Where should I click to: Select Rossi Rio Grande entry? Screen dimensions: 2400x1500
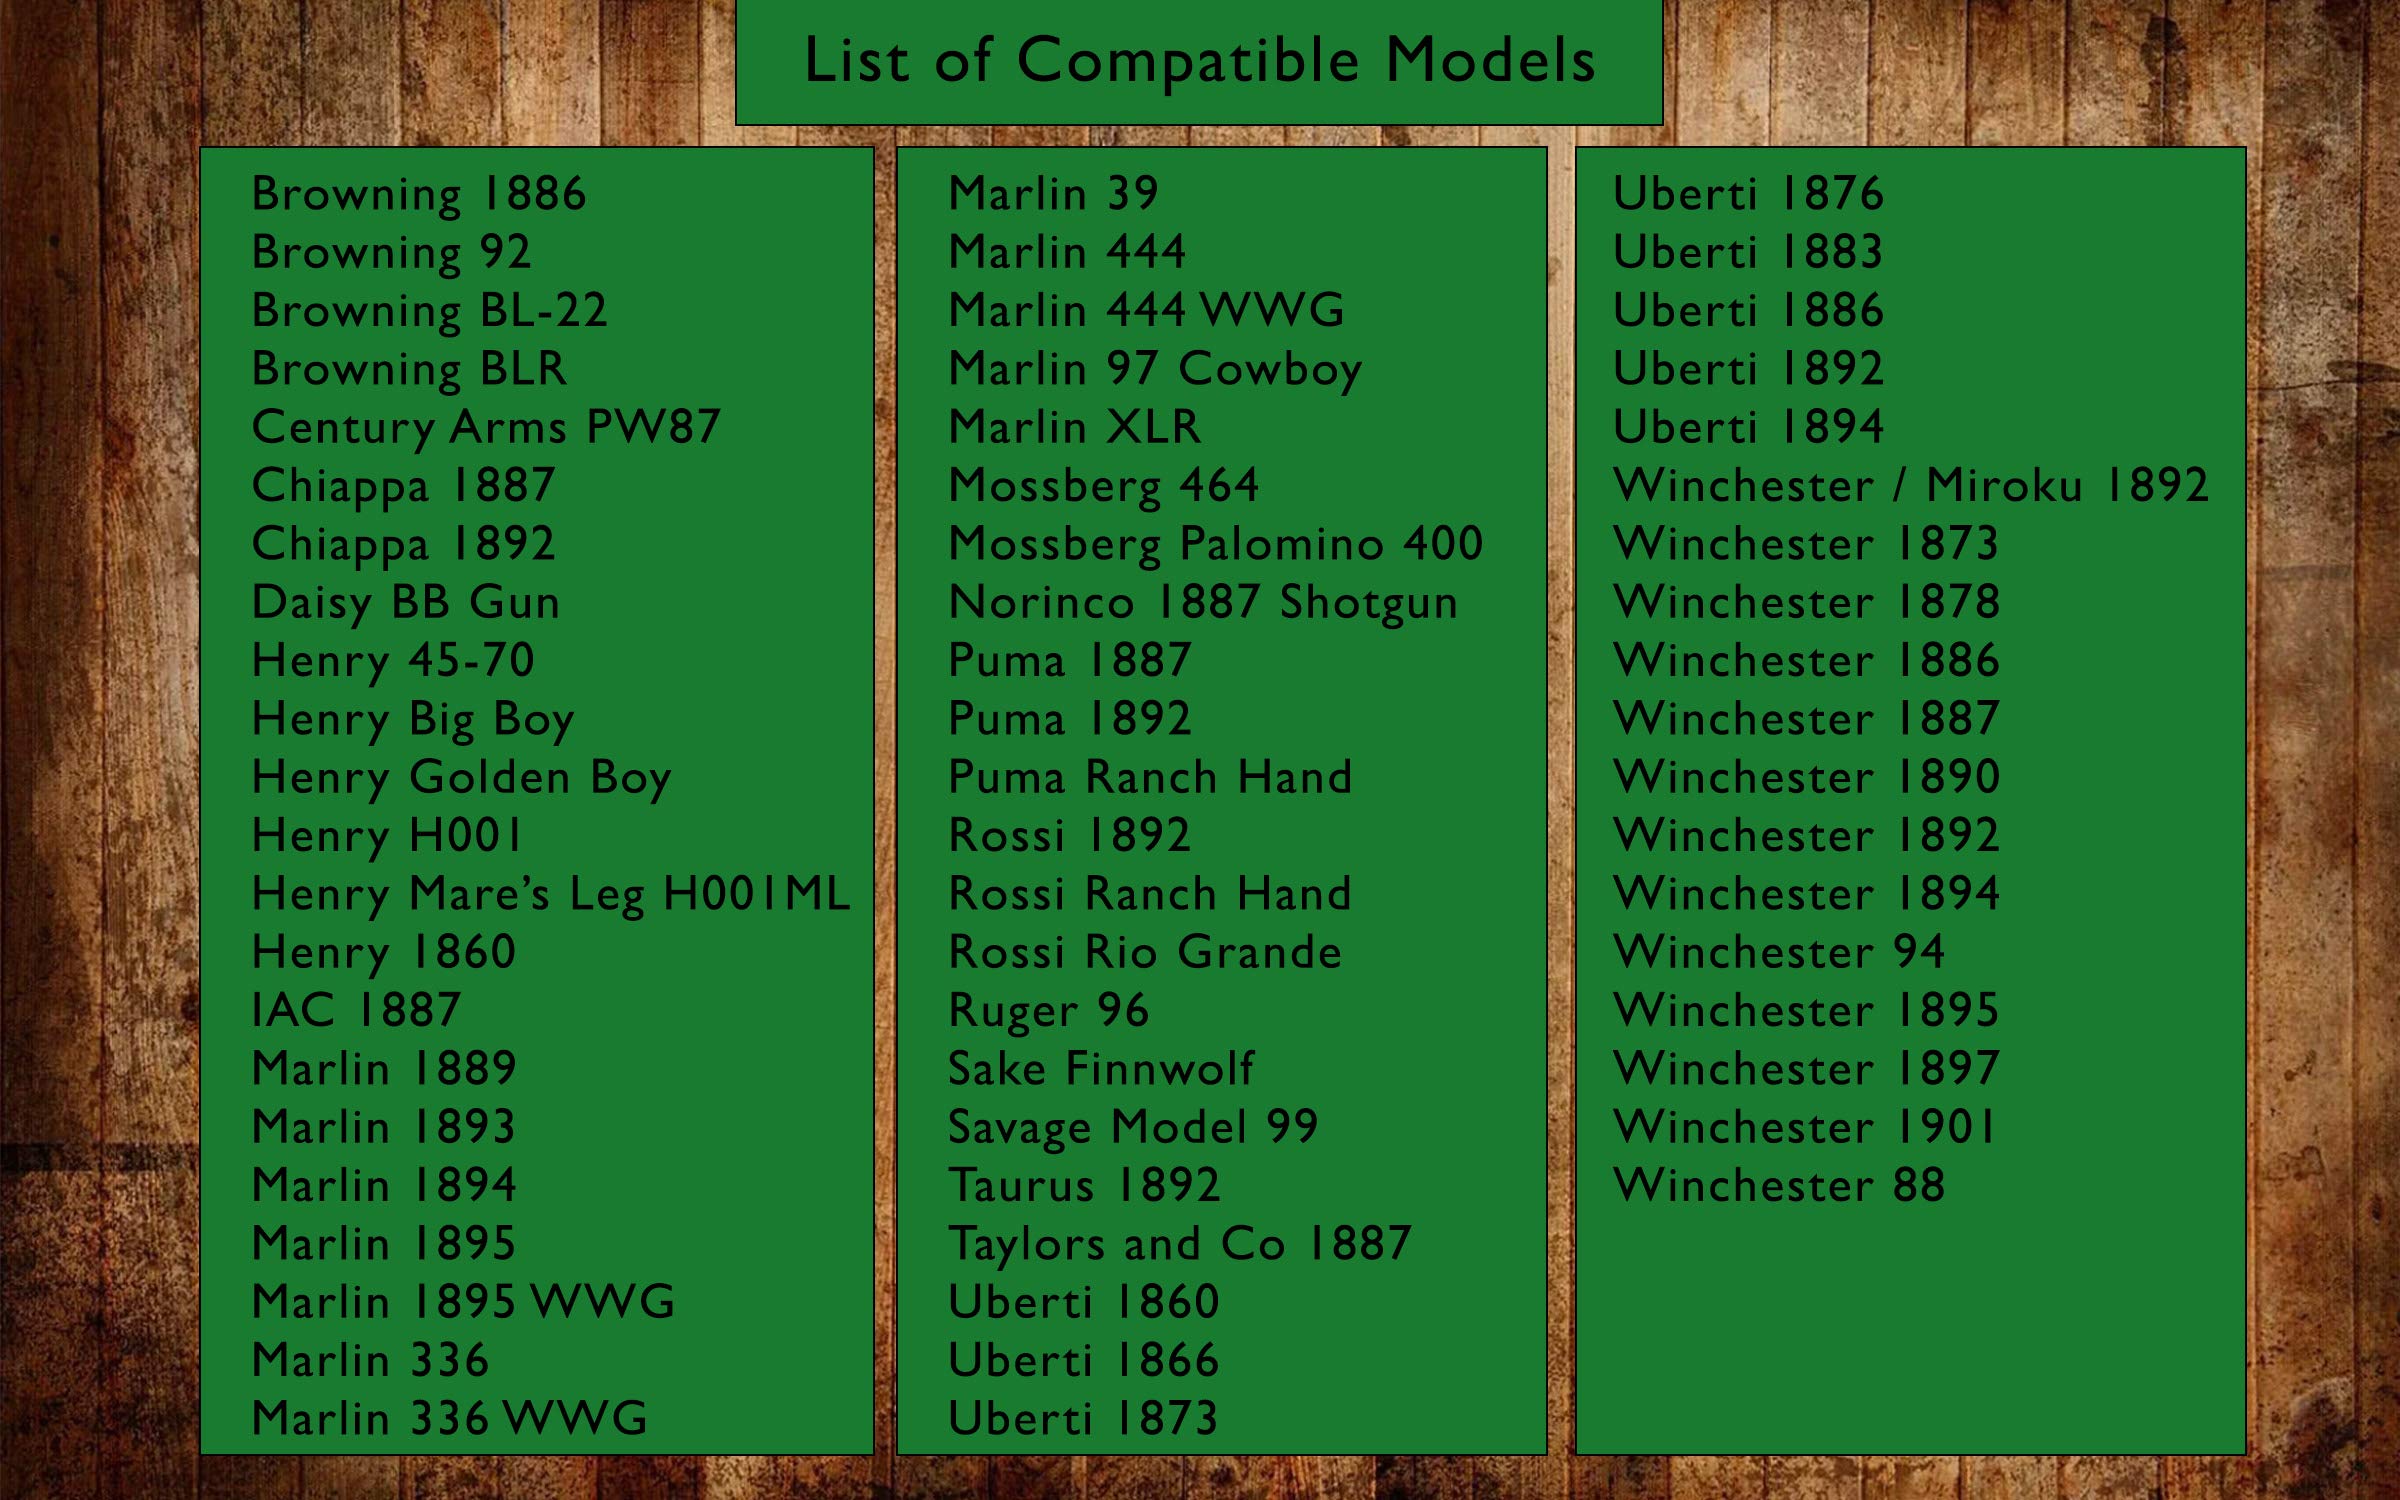(x=1144, y=953)
